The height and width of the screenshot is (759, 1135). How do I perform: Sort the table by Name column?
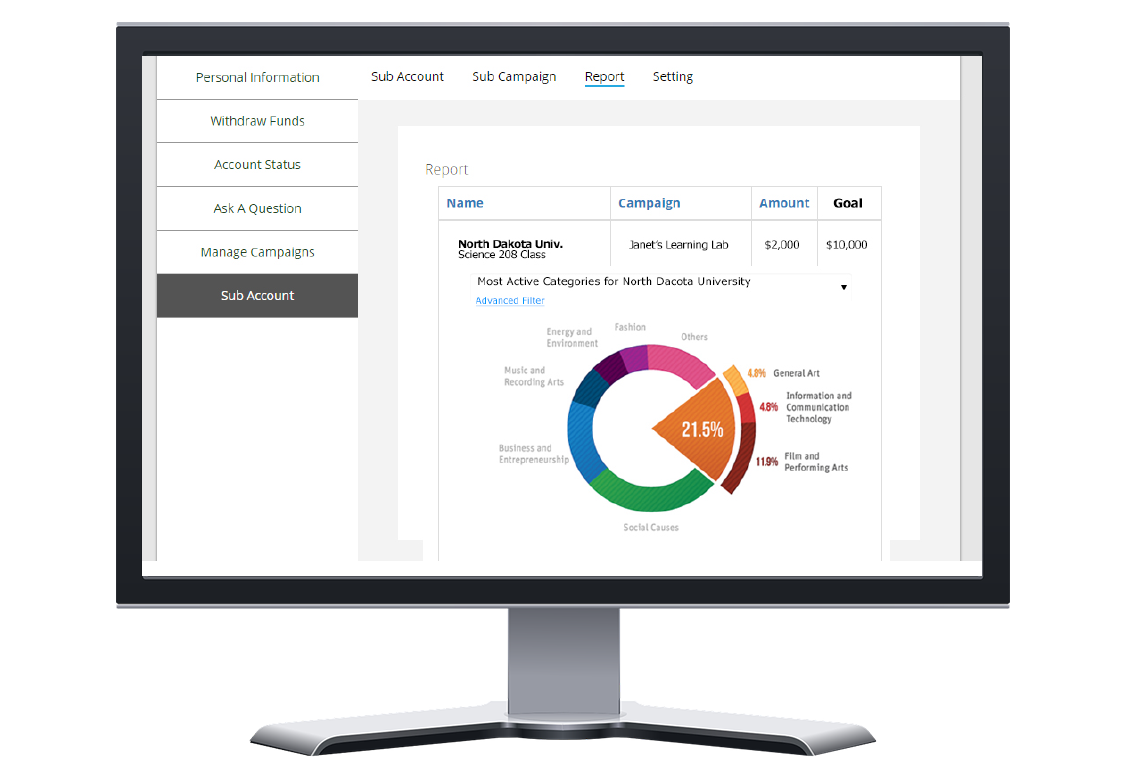(465, 203)
